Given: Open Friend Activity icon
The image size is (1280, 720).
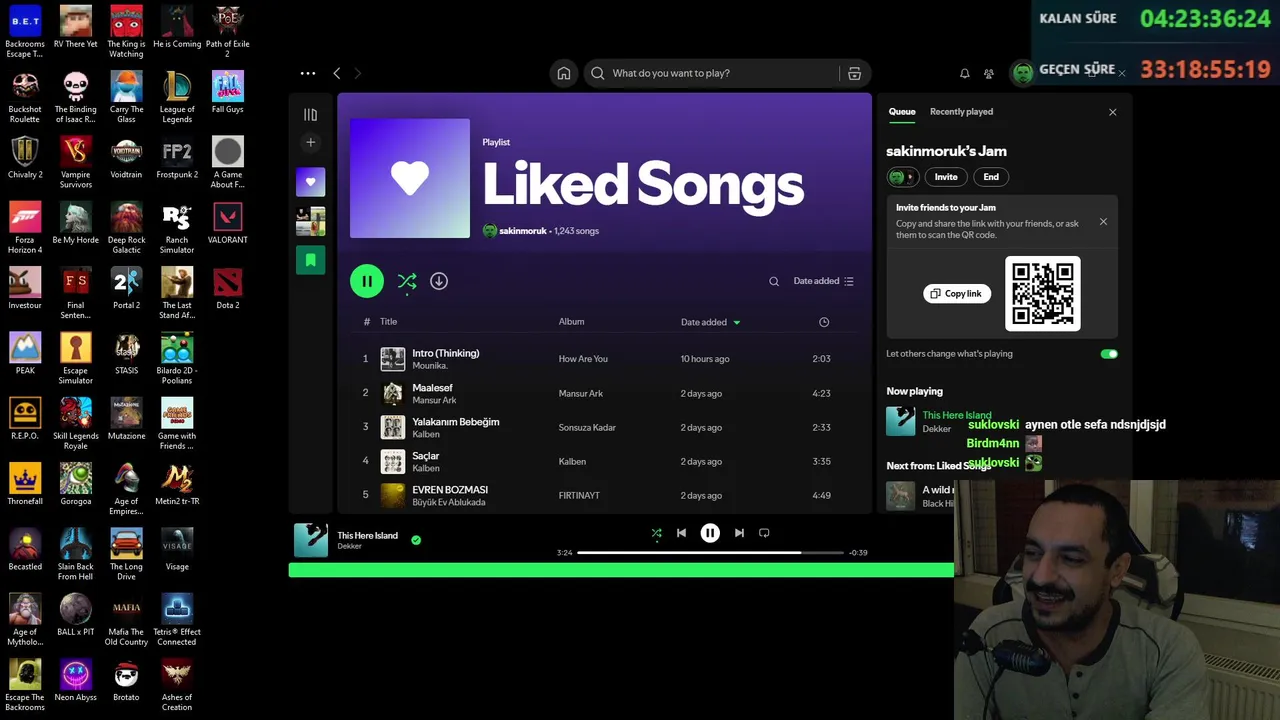Looking at the screenshot, I should [989, 73].
